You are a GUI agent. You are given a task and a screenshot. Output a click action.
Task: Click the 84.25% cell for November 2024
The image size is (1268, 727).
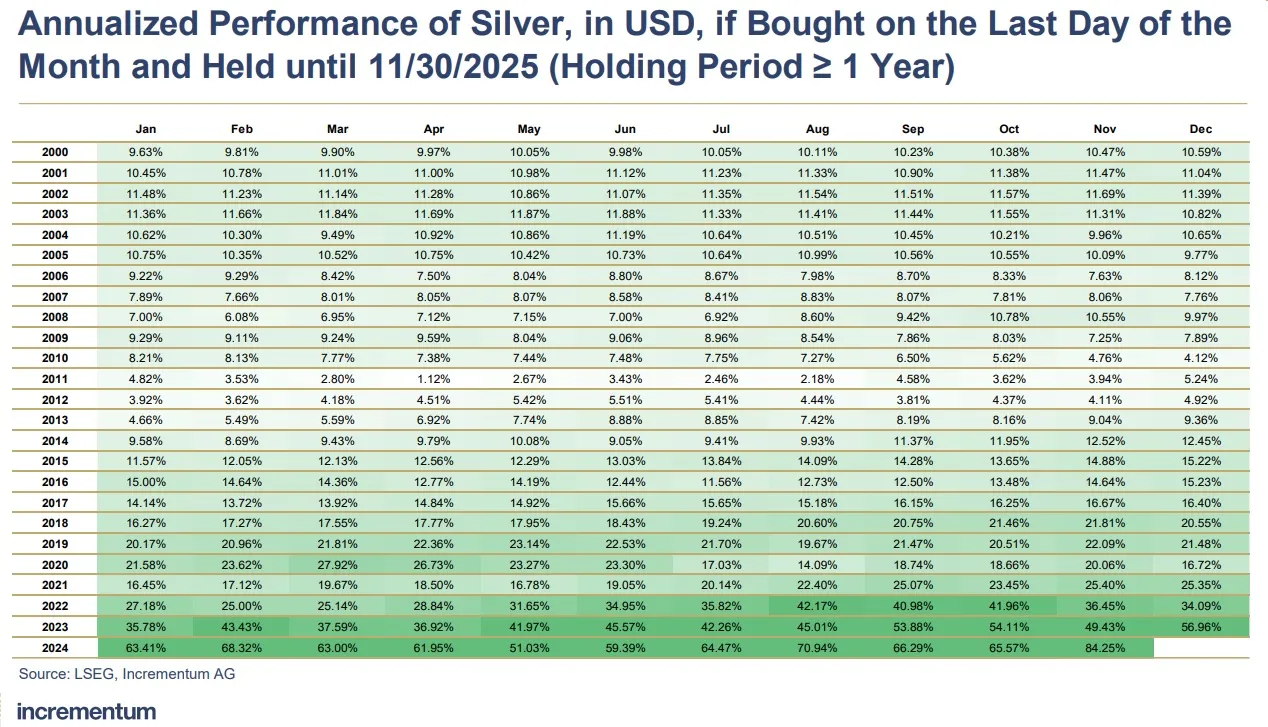[1105, 647]
